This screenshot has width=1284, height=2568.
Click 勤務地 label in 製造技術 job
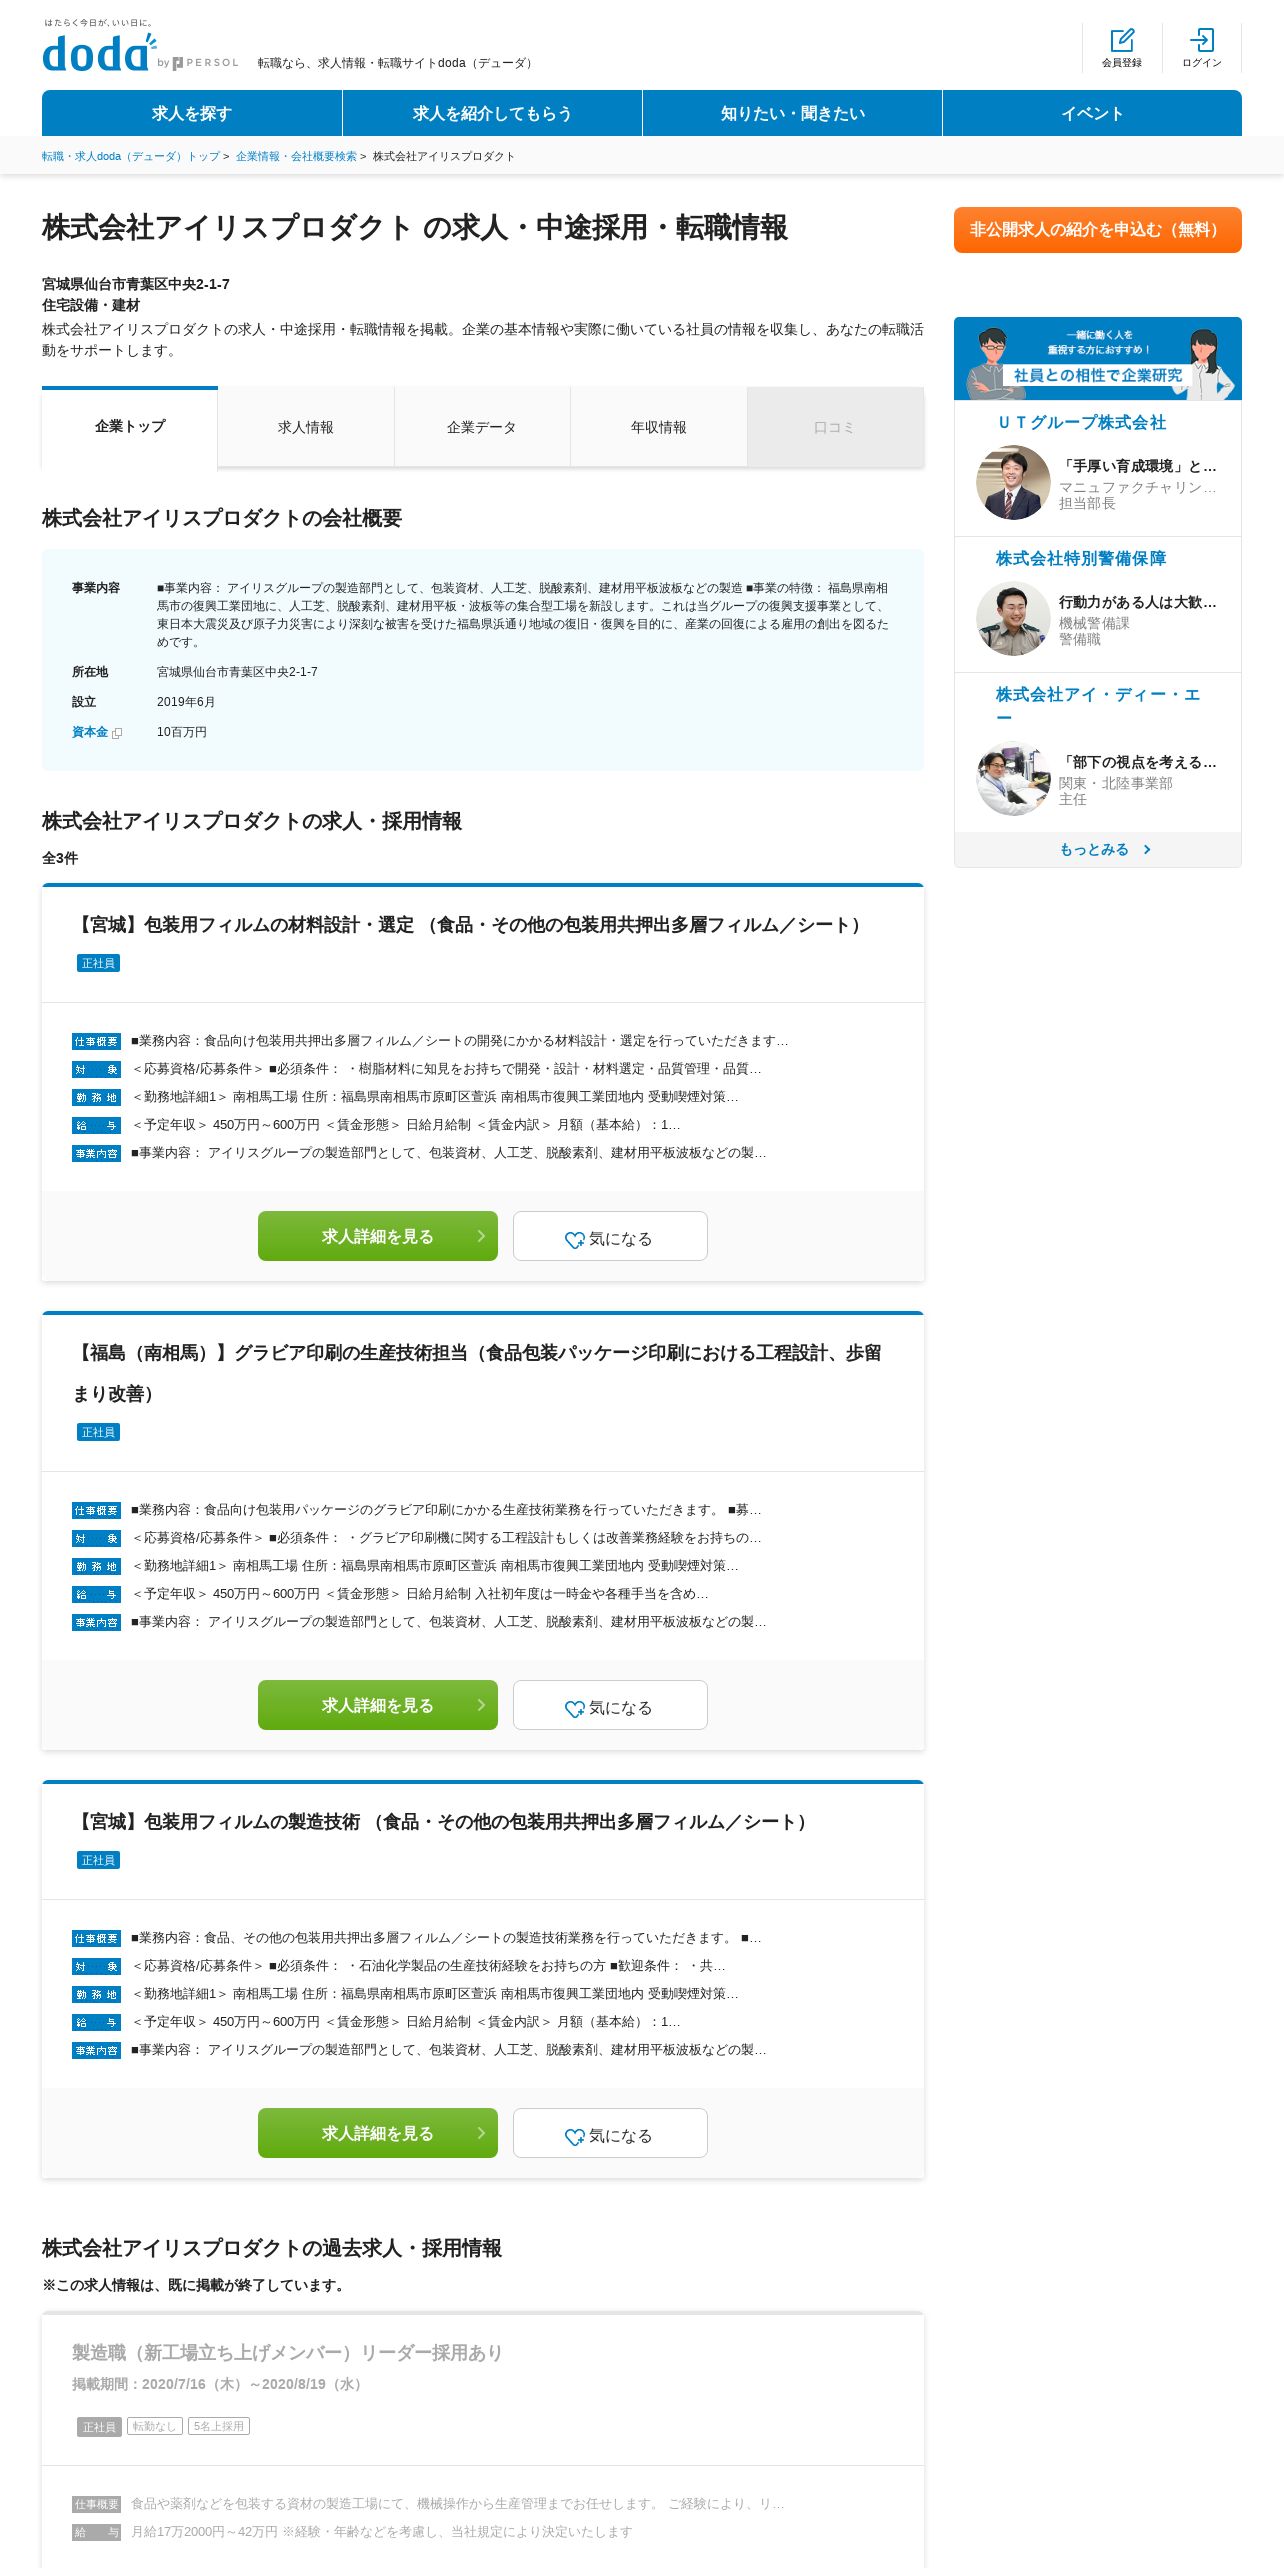[x=96, y=1994]
